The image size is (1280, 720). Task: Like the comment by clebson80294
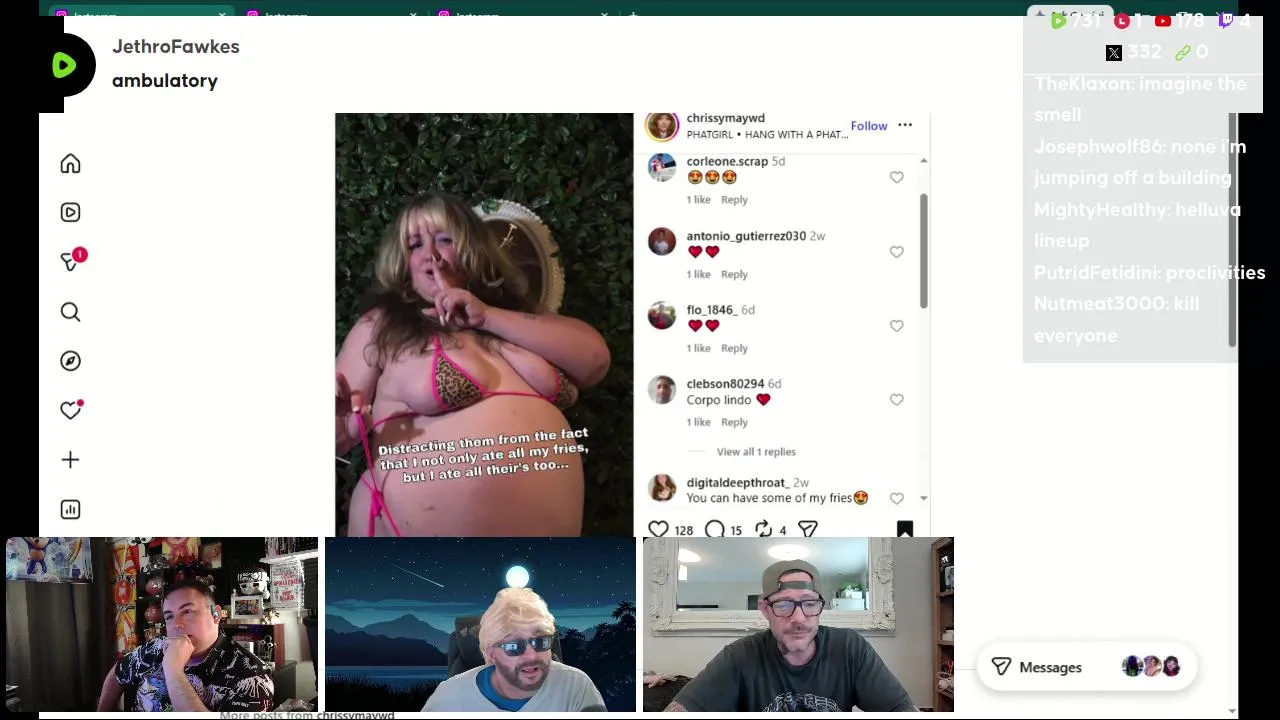[x=896, y=400]
